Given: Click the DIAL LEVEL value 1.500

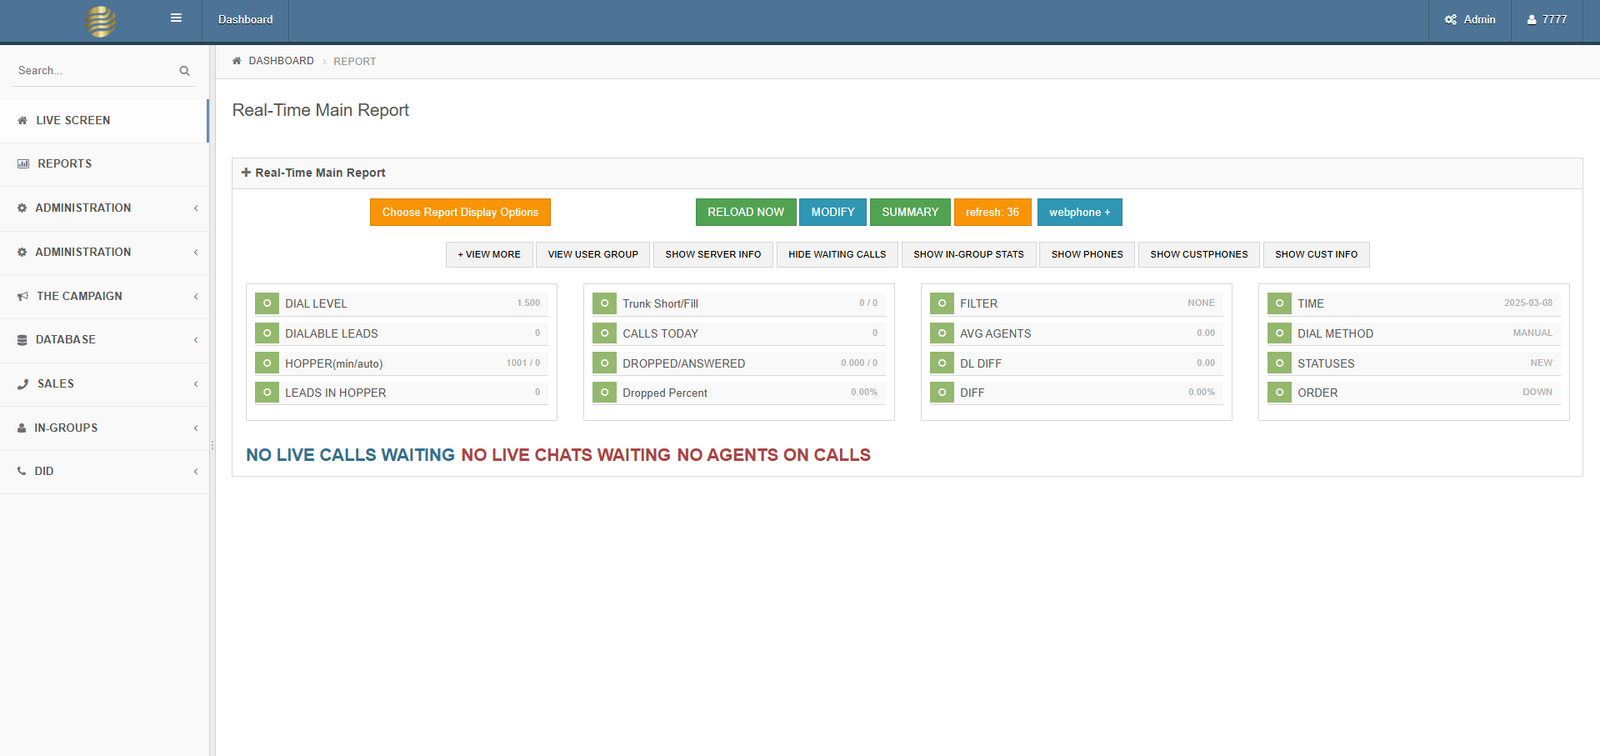Looking at the screenshot, I should point(528,303).
